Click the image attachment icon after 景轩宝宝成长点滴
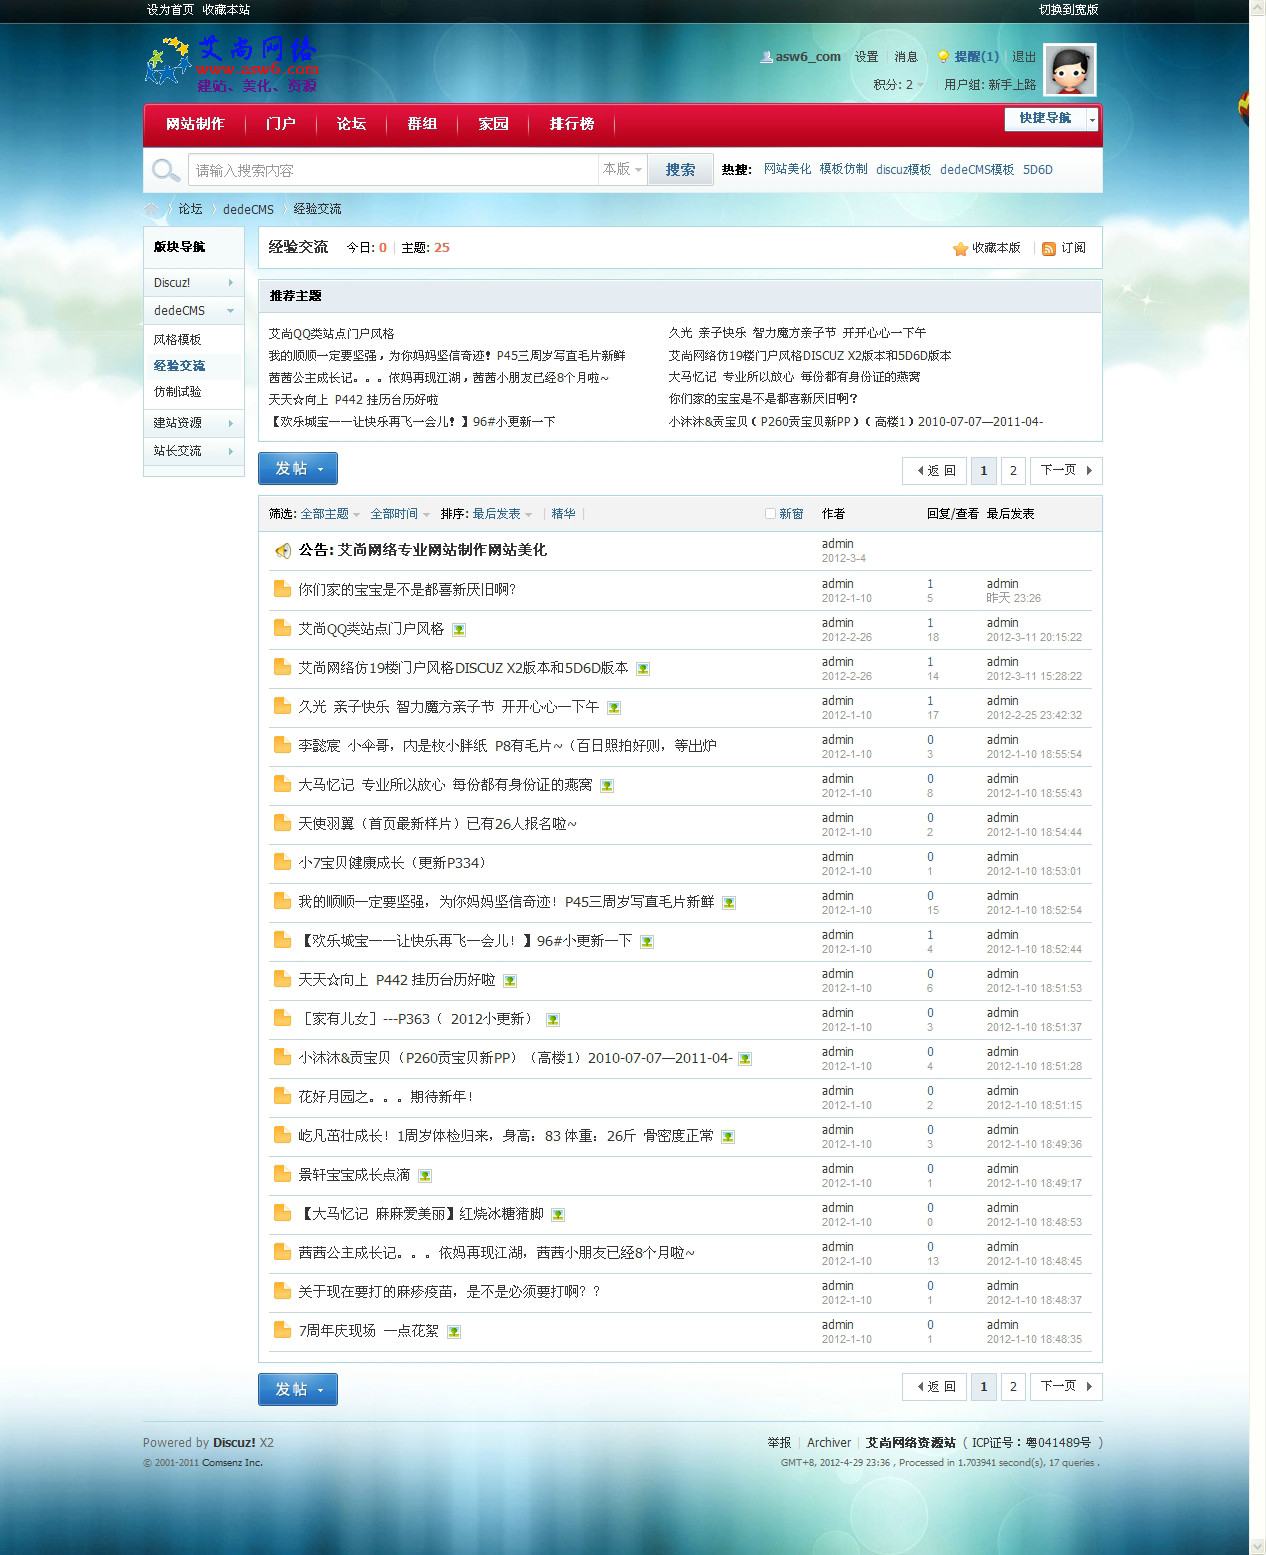This screenshot has height=1555, width=1266. pos(425,1176)
